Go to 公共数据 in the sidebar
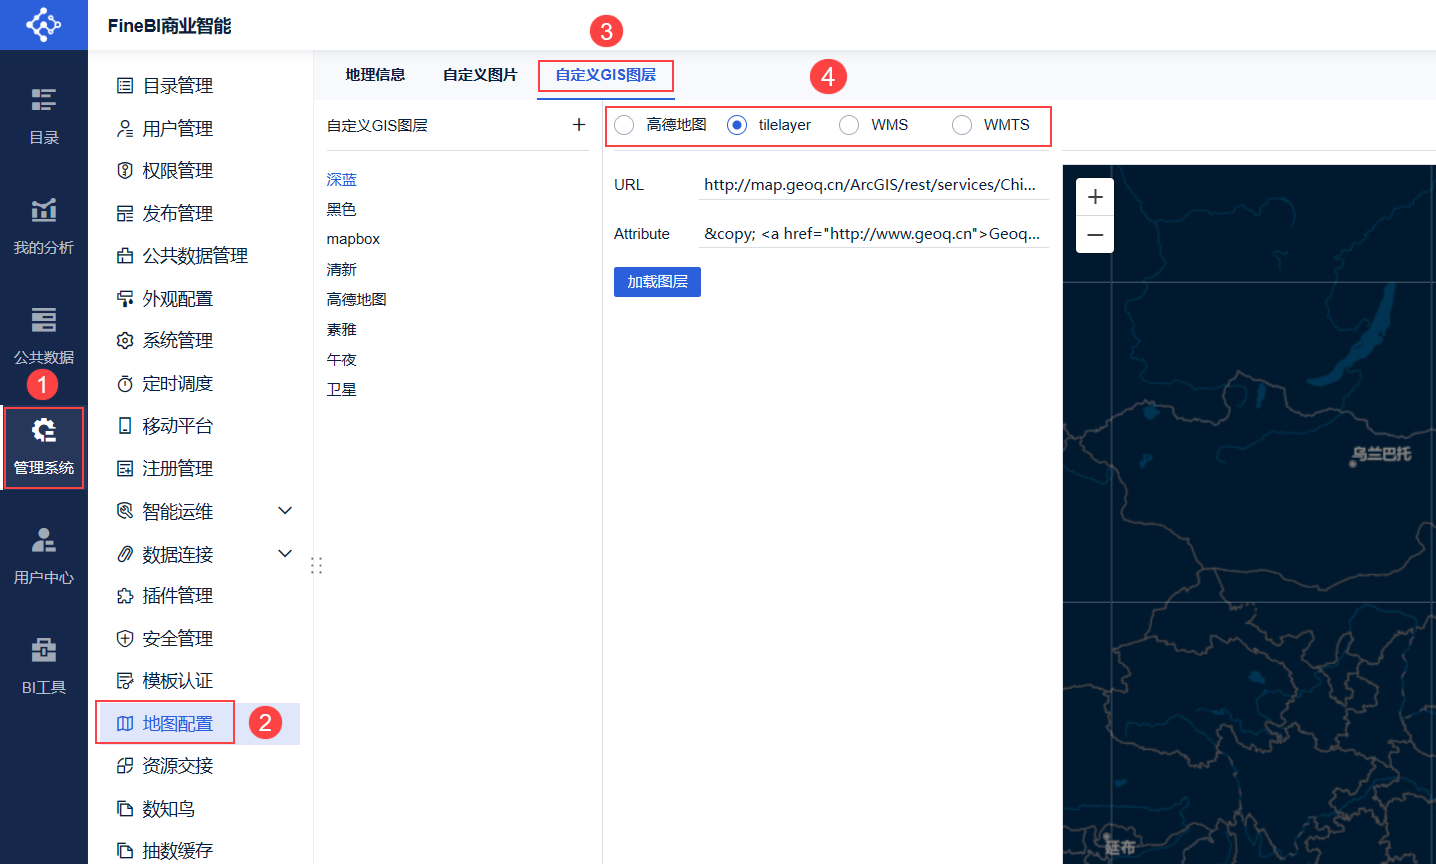This screenshot has height=864, width=1436. coord(44,336)
